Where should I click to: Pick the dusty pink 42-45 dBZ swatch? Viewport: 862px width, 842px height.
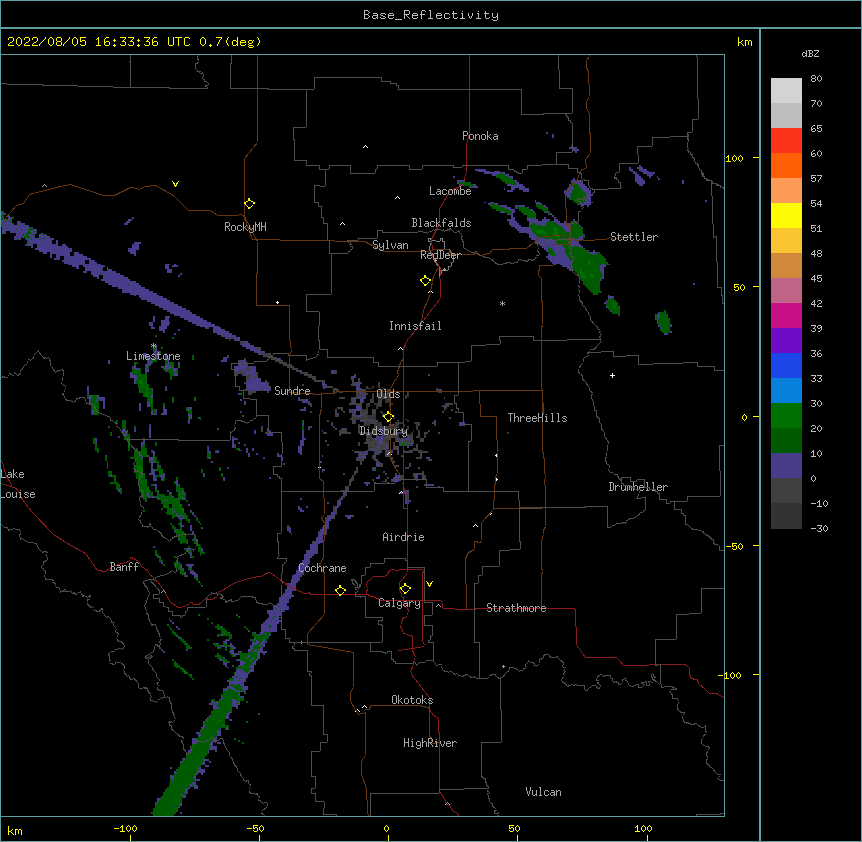[x=786, y=291]
